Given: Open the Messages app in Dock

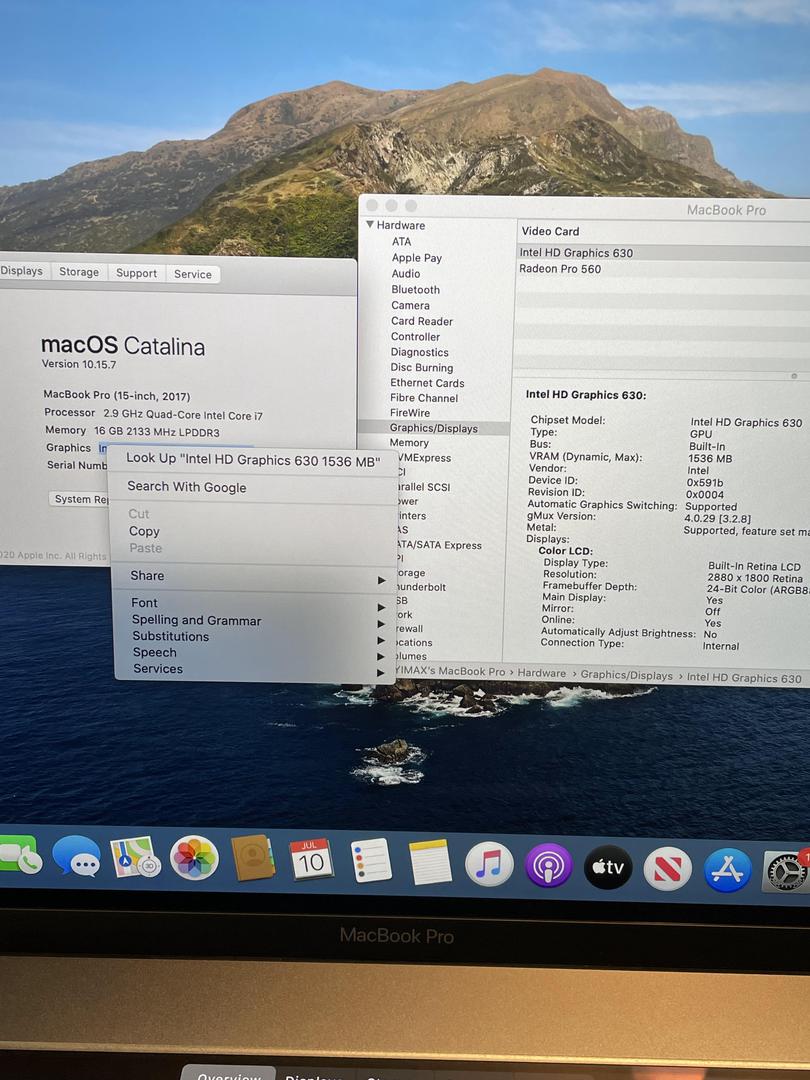Looking at the screenshot, I should (76, 855).
